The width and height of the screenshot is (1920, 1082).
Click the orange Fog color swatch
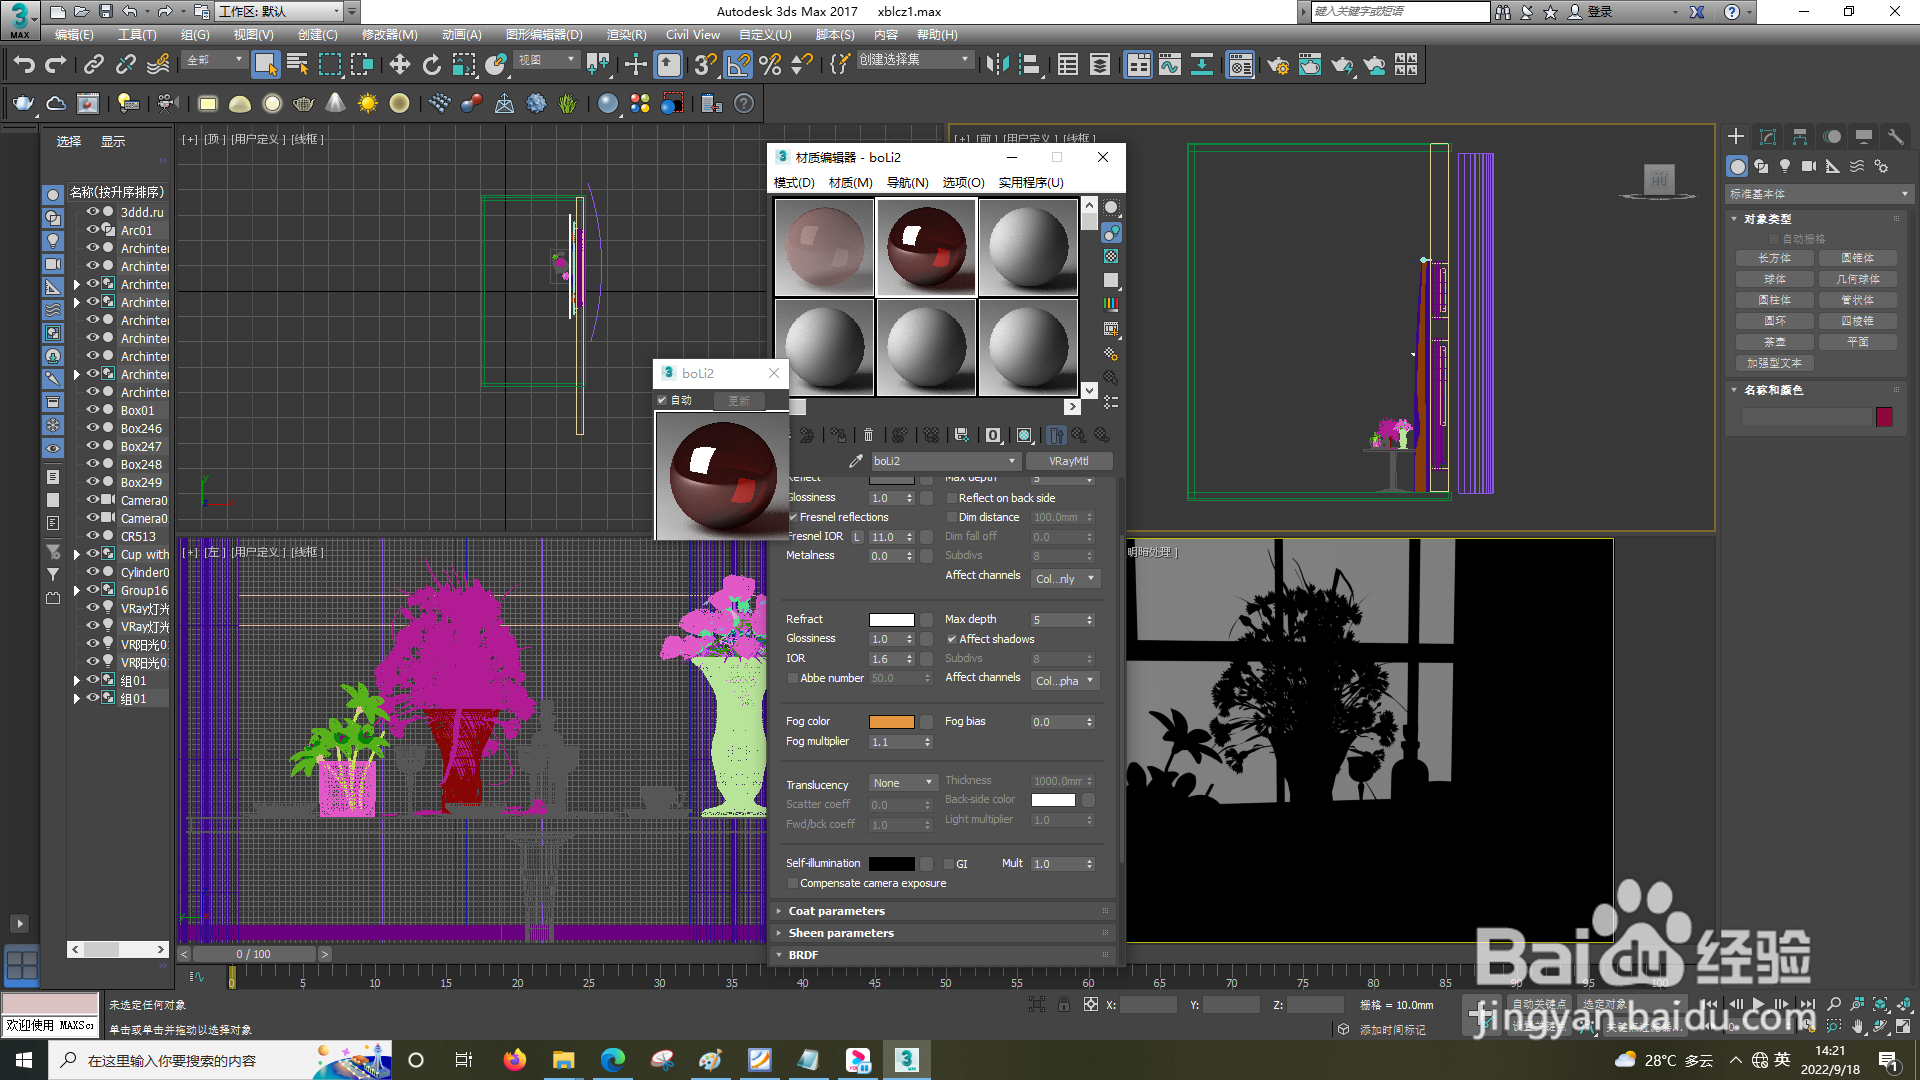[x=891, y=723]
